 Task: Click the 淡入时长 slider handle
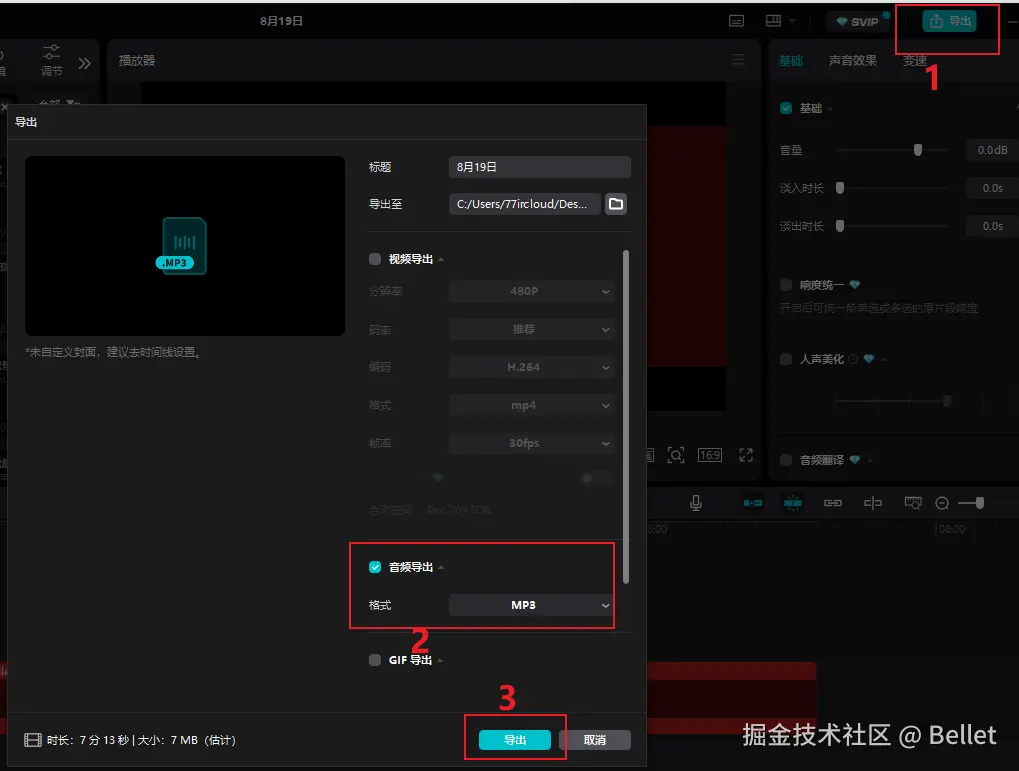point(840,188)
